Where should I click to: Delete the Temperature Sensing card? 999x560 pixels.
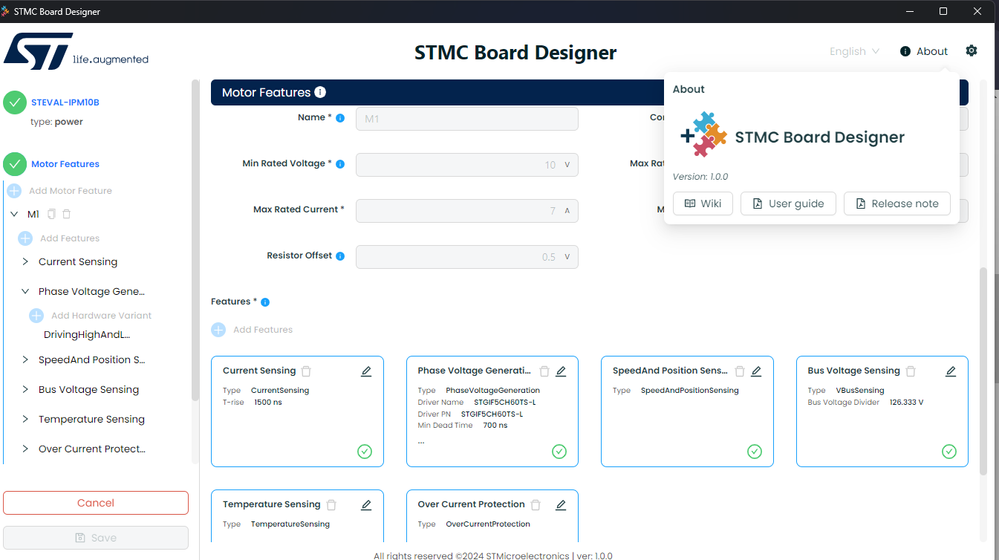[331, 505]
